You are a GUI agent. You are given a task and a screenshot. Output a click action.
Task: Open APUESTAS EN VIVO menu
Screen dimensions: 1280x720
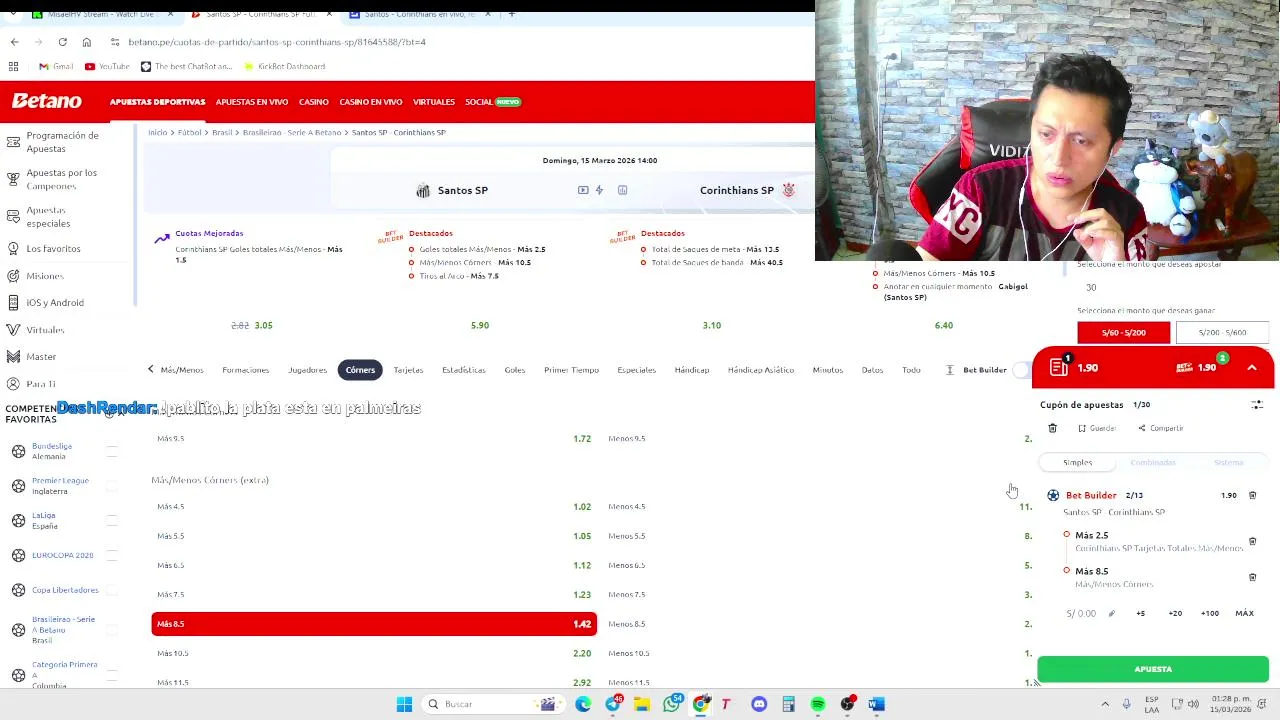252,102
